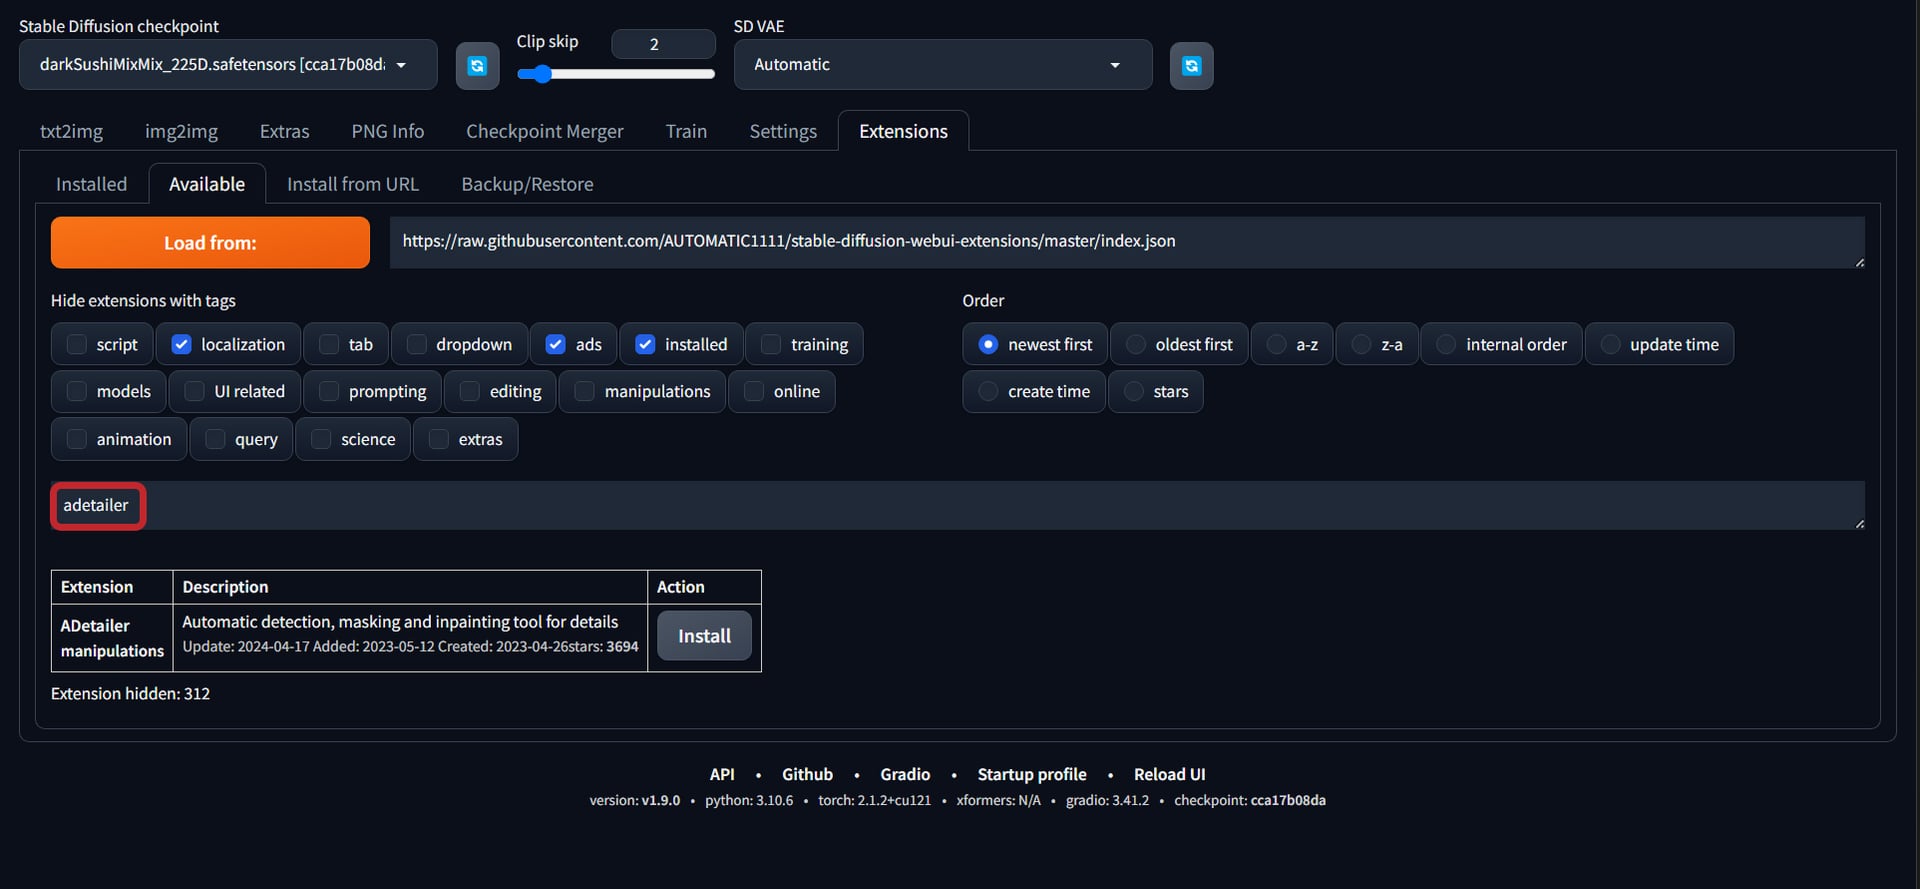Image resolution: width=1920 pixels, height=889 pixels.
Task: Open the Install from URL sub-tab
Action: (353, 184)
